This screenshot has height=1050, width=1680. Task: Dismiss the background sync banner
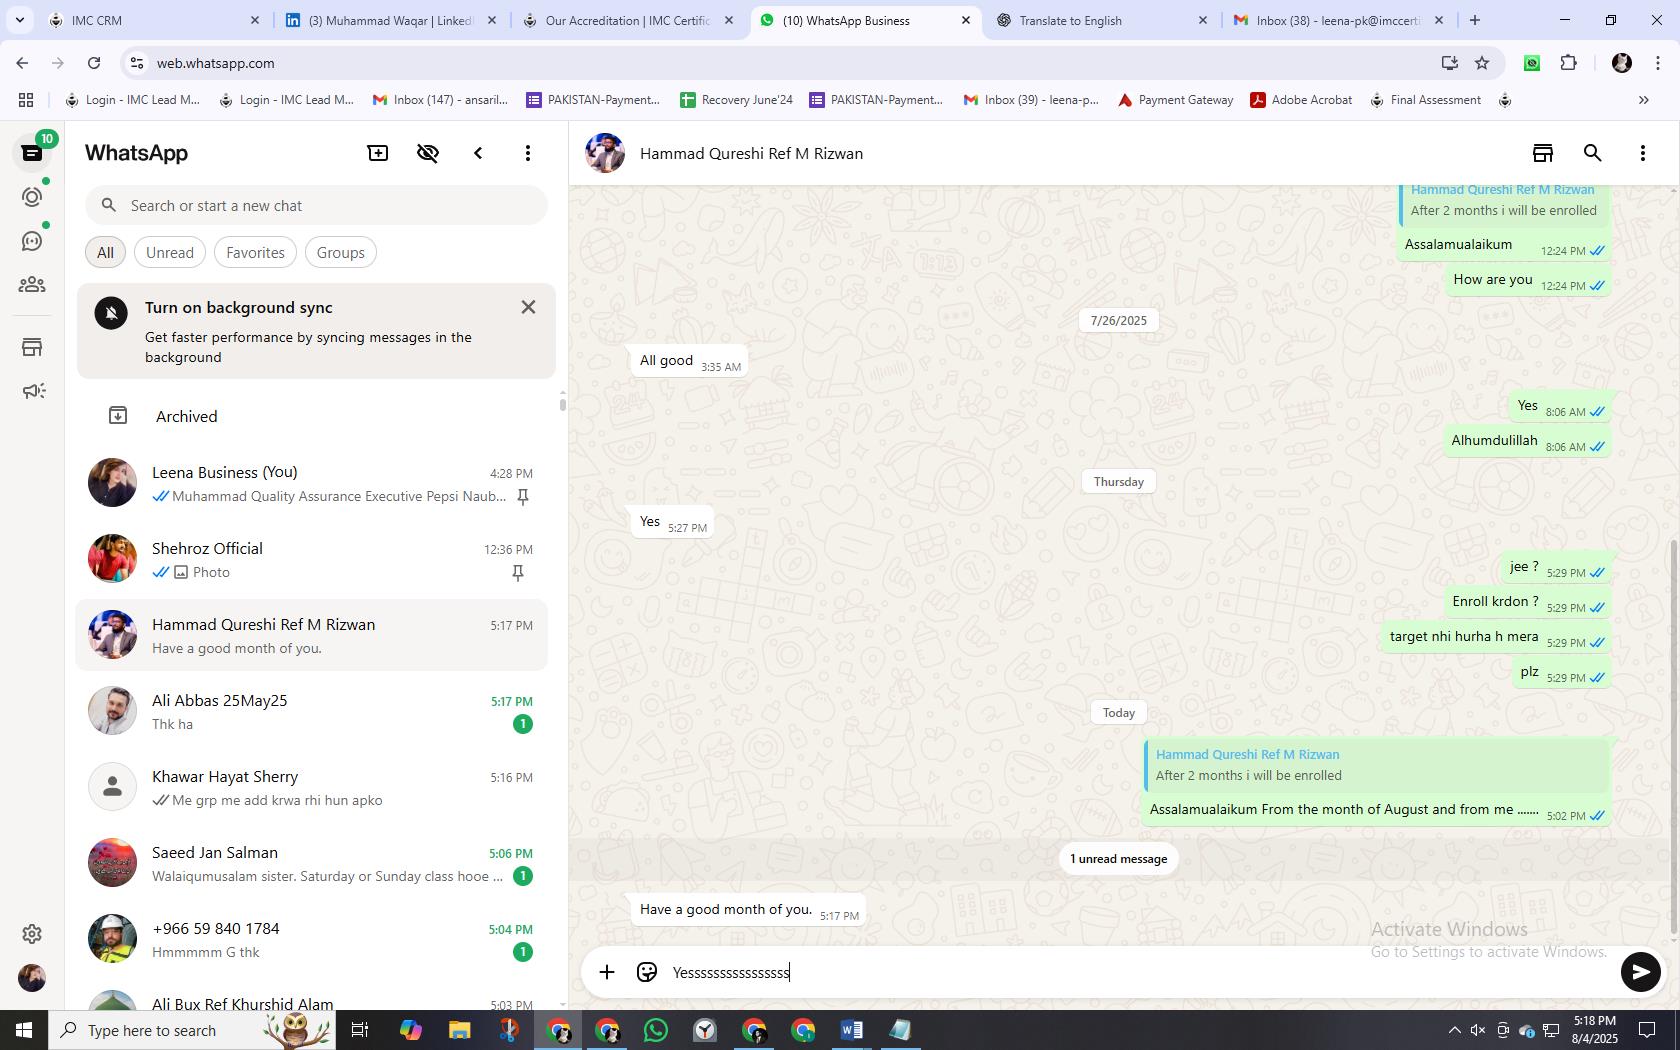[x=528, y=307]
